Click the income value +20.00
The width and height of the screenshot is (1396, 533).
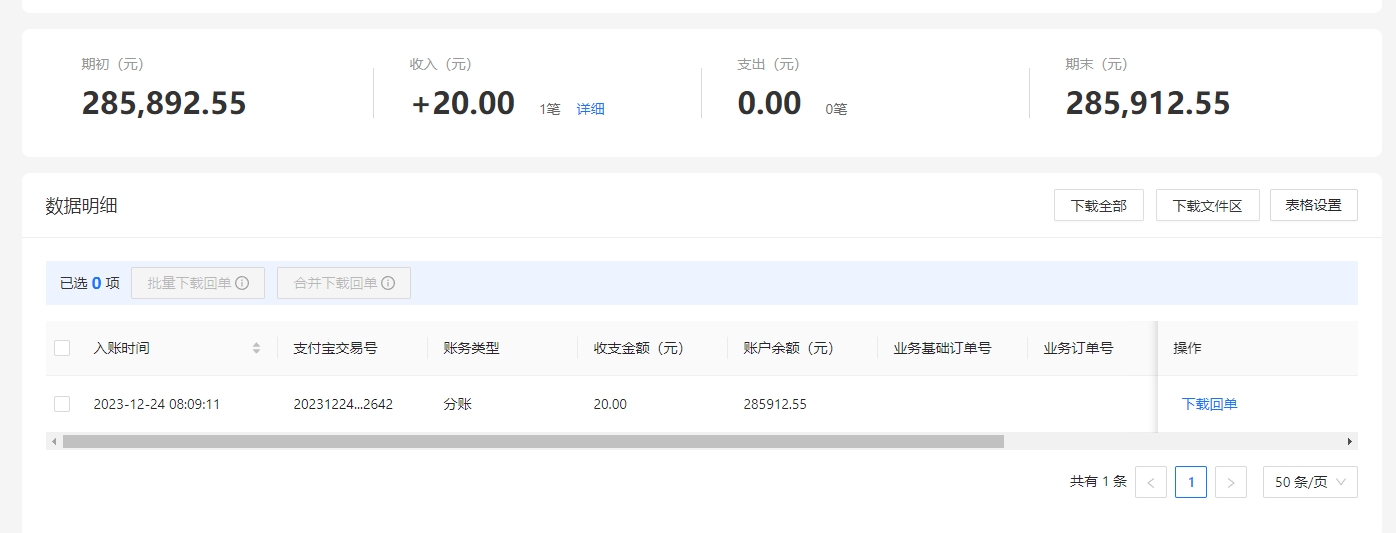click(x=463, y=103)
